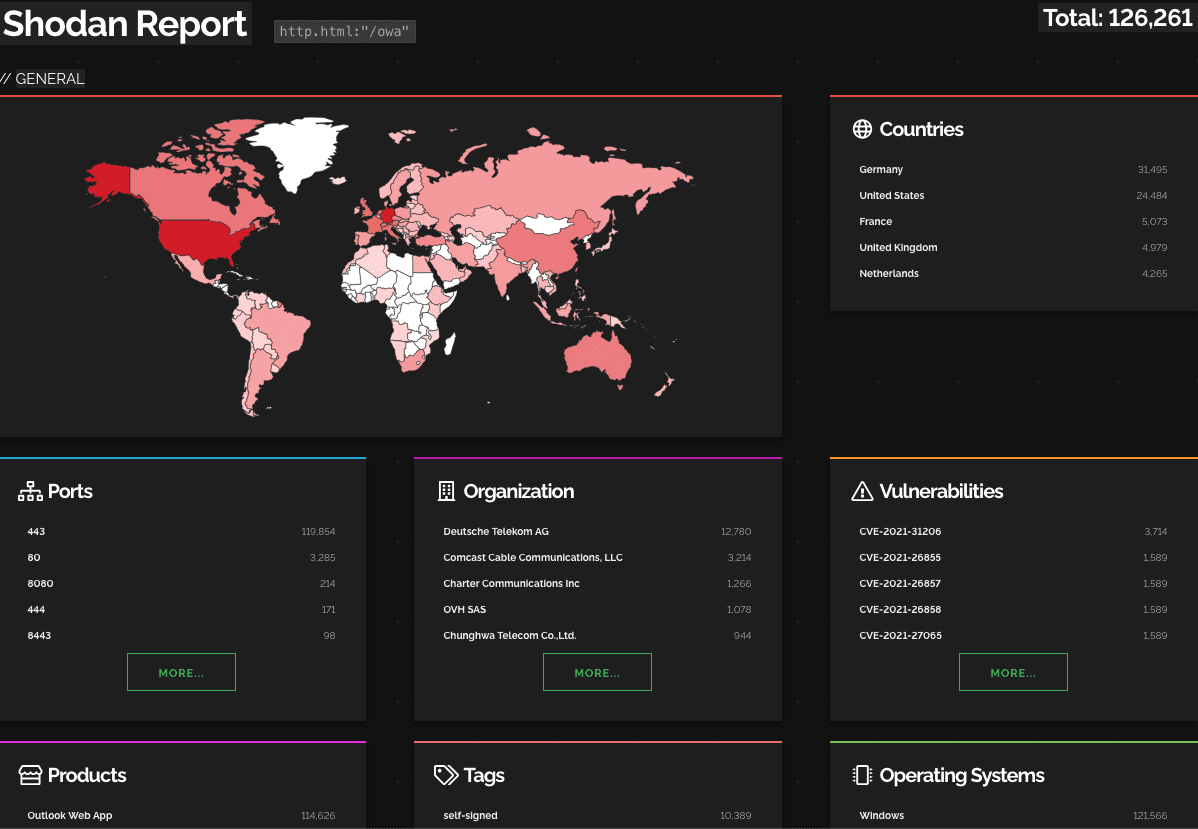Select self-signed tag row

597,816
